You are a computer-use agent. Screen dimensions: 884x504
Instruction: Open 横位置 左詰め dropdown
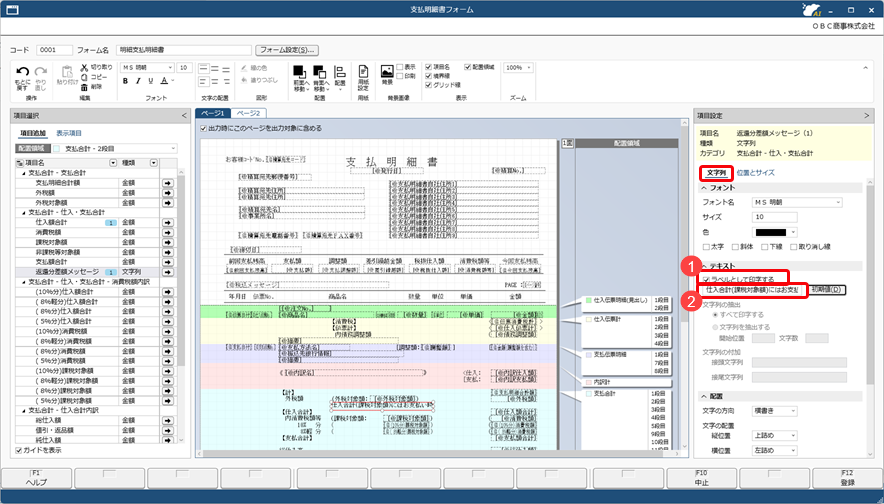click(x=793, y=450)
